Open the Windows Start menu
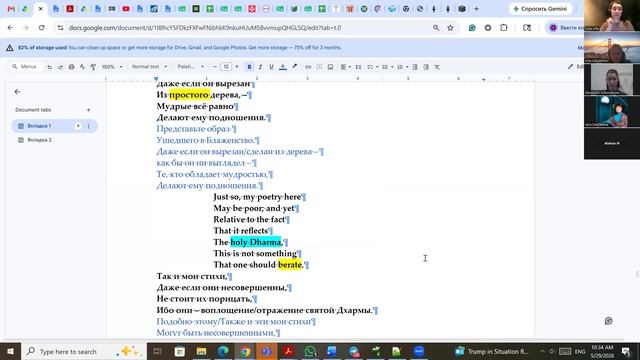This screenshot has height=360, width=640. click(x=10, y=351)
